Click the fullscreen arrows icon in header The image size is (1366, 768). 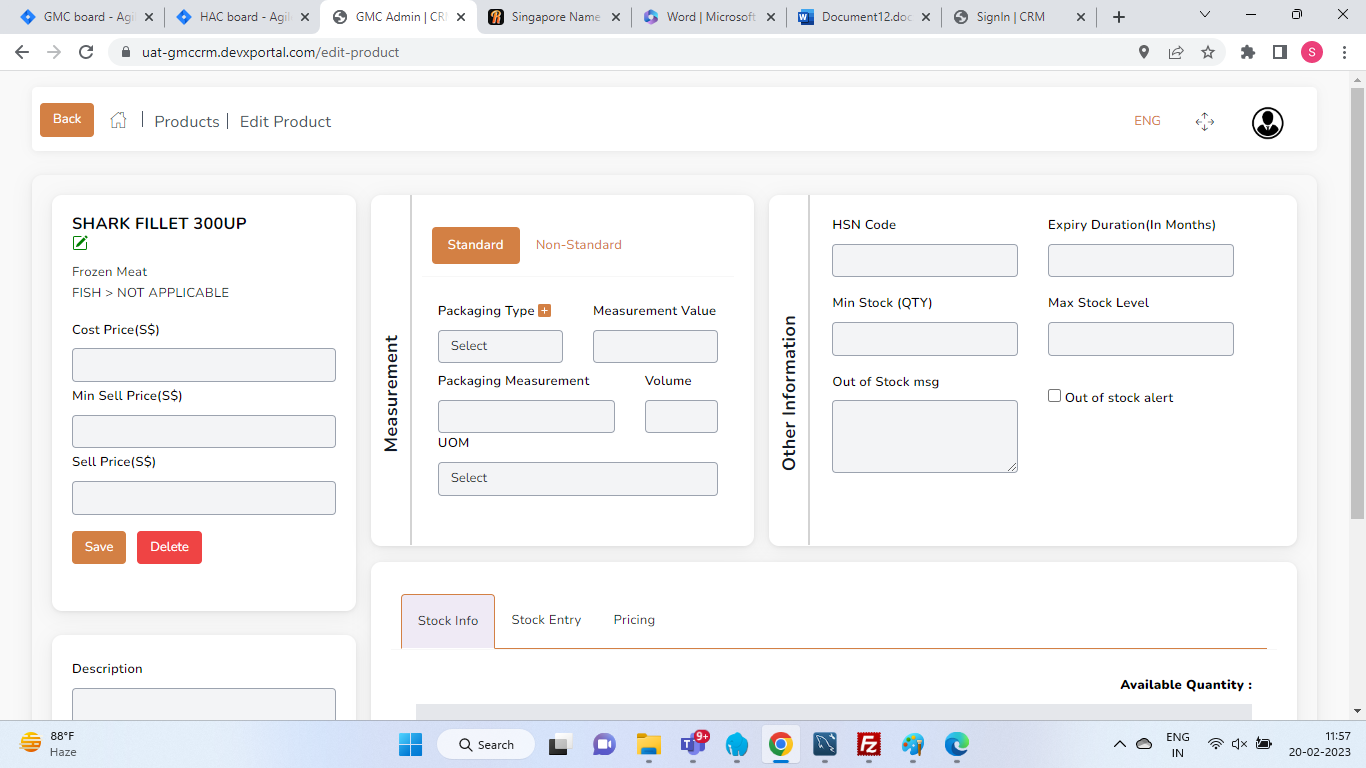coord(1204,122)
